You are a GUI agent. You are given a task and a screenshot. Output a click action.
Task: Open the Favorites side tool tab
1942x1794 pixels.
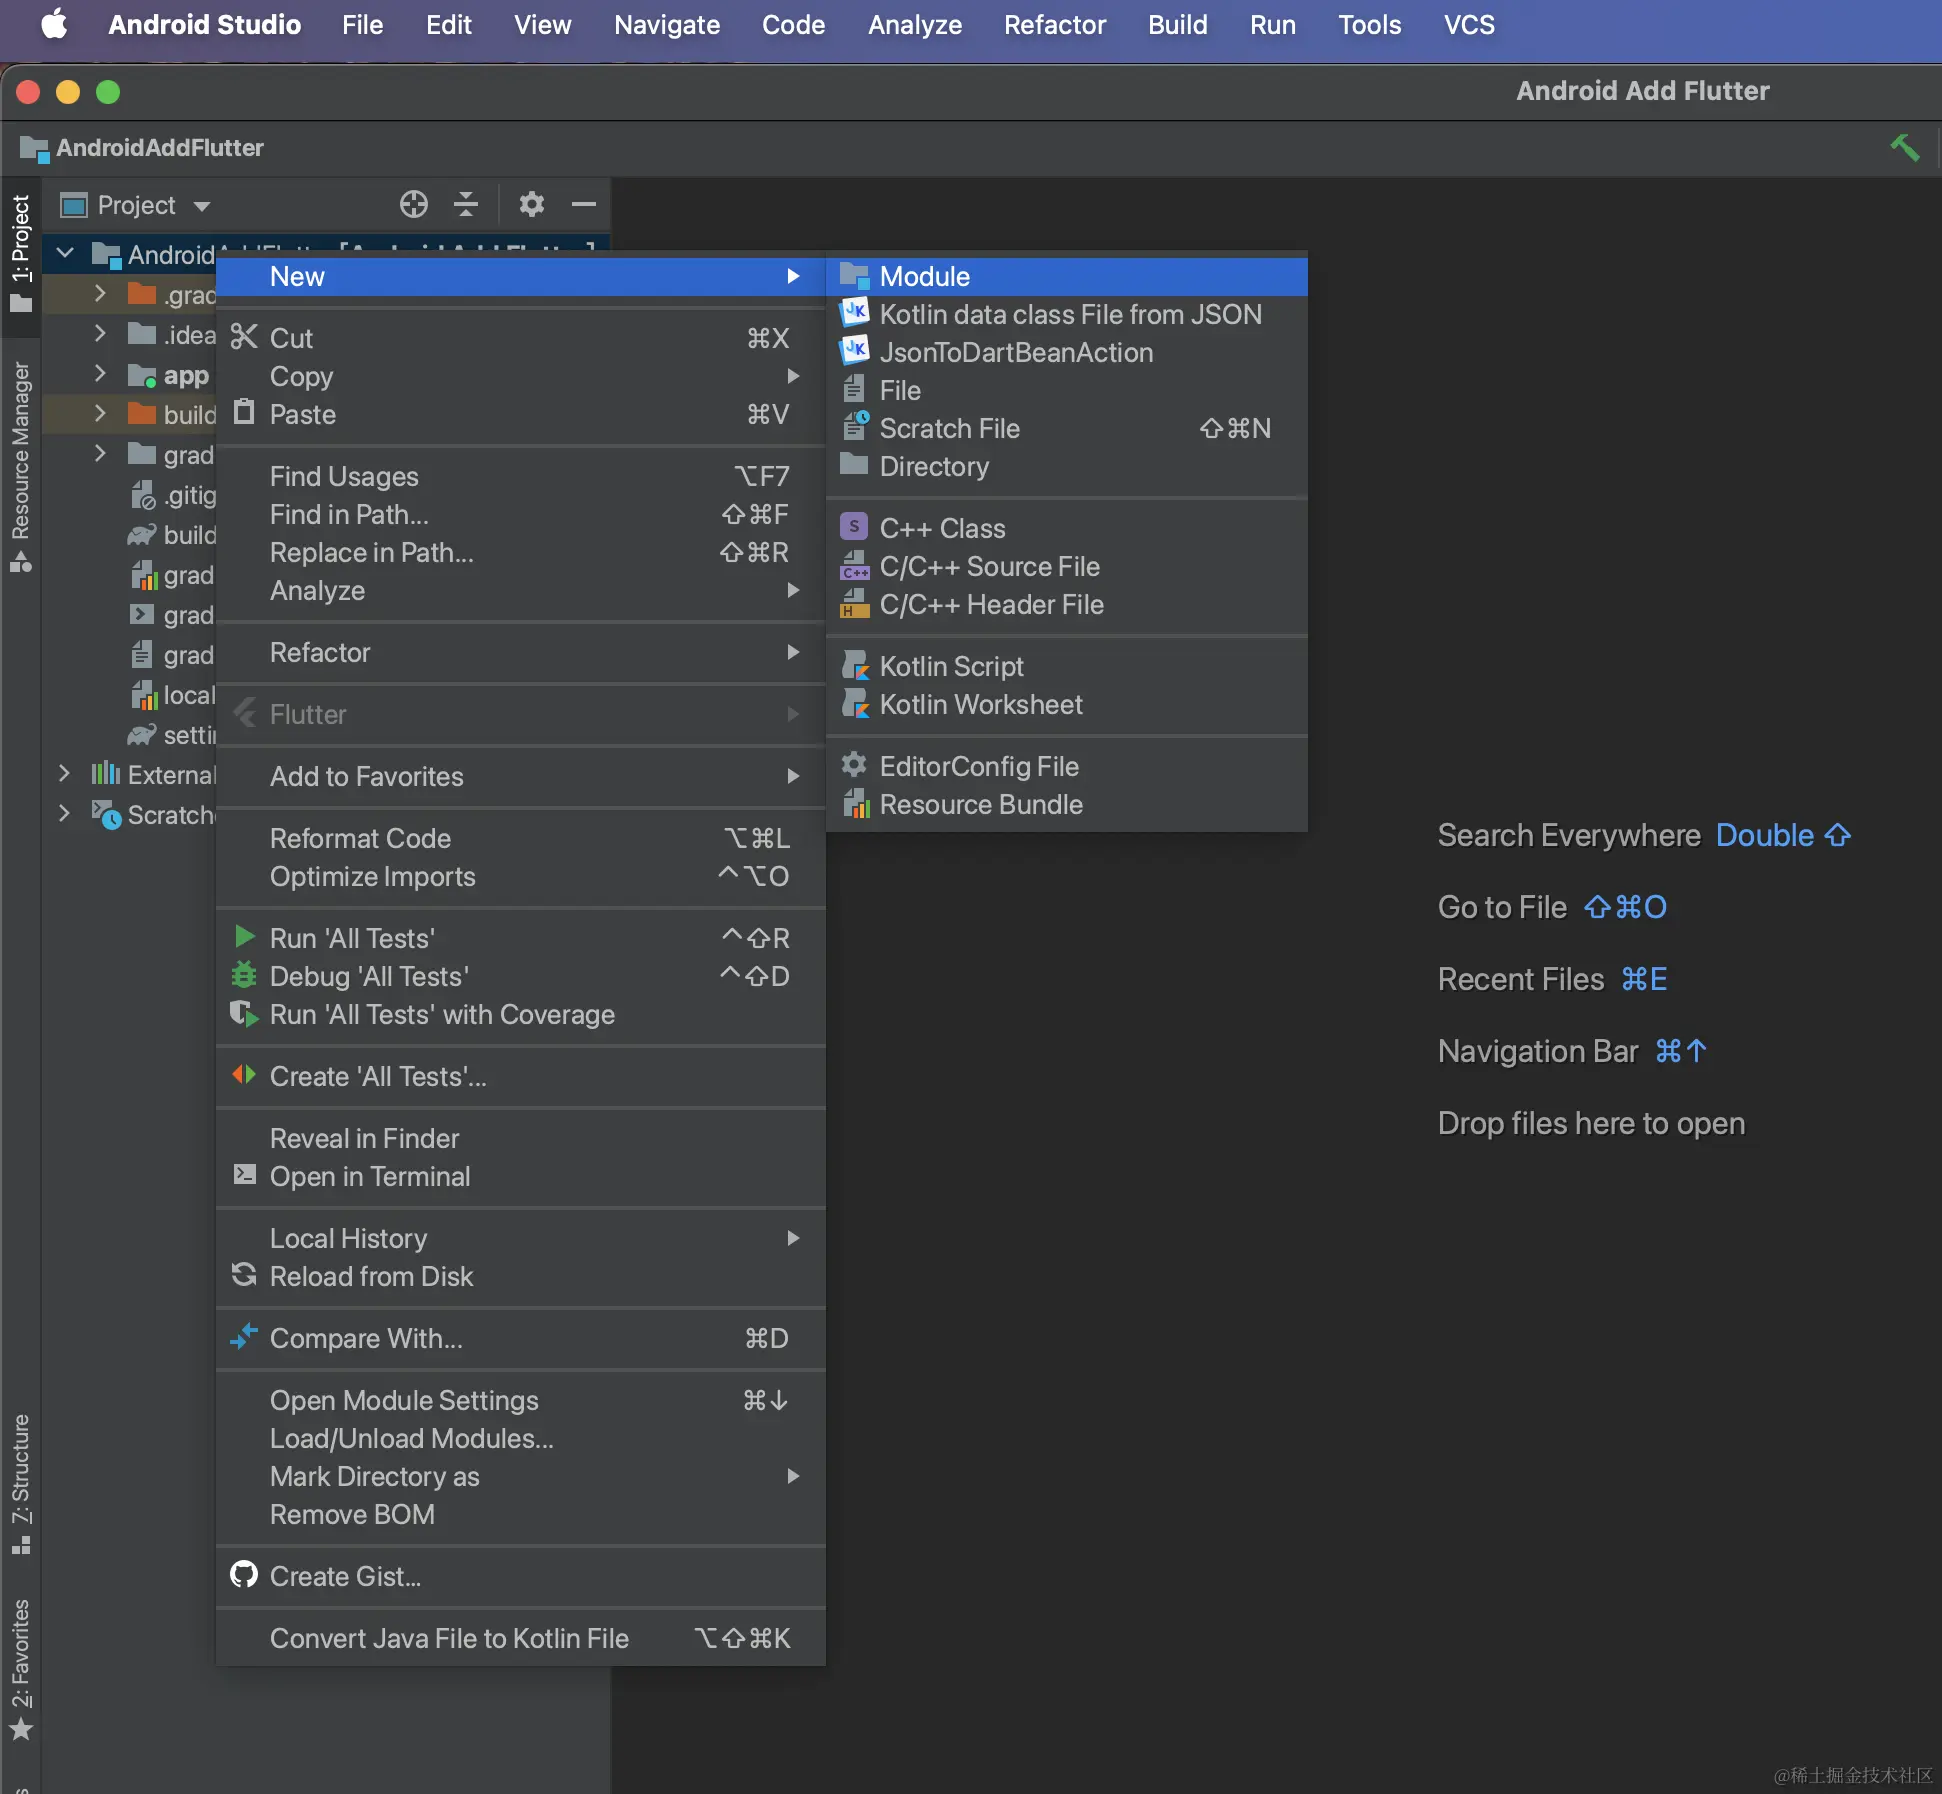[x=20, y=1668]
